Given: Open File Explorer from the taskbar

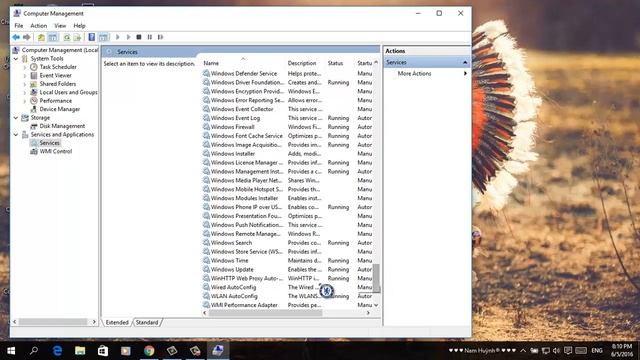Looking at the screenshot, I should (x=80, y=351).
